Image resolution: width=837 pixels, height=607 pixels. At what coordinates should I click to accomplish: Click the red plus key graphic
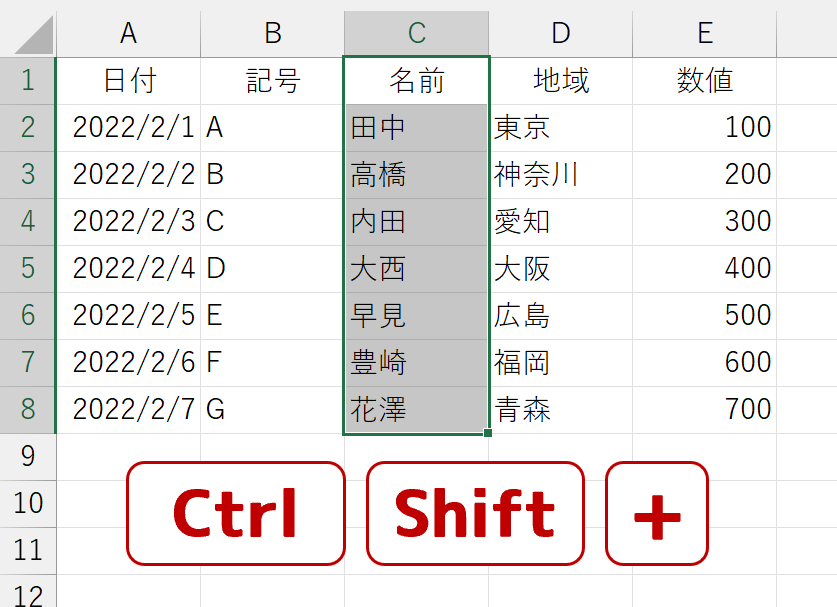point(657,513)
